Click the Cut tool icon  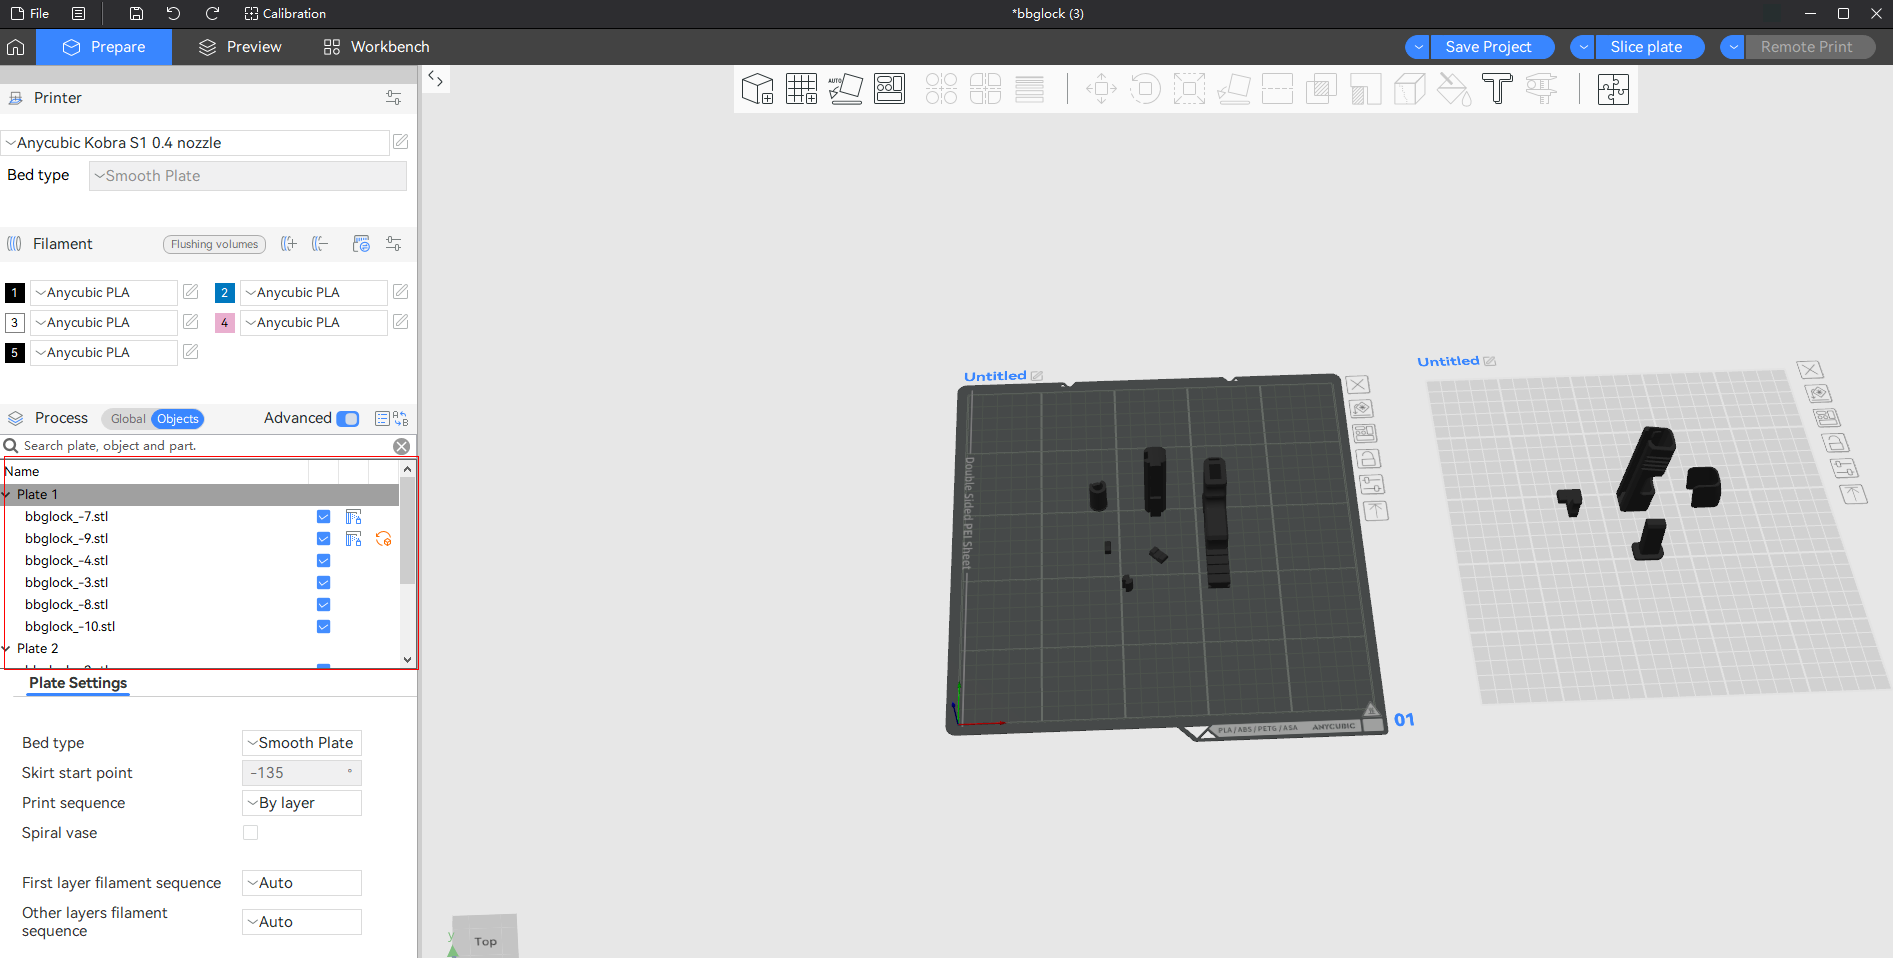[1277, 89]
